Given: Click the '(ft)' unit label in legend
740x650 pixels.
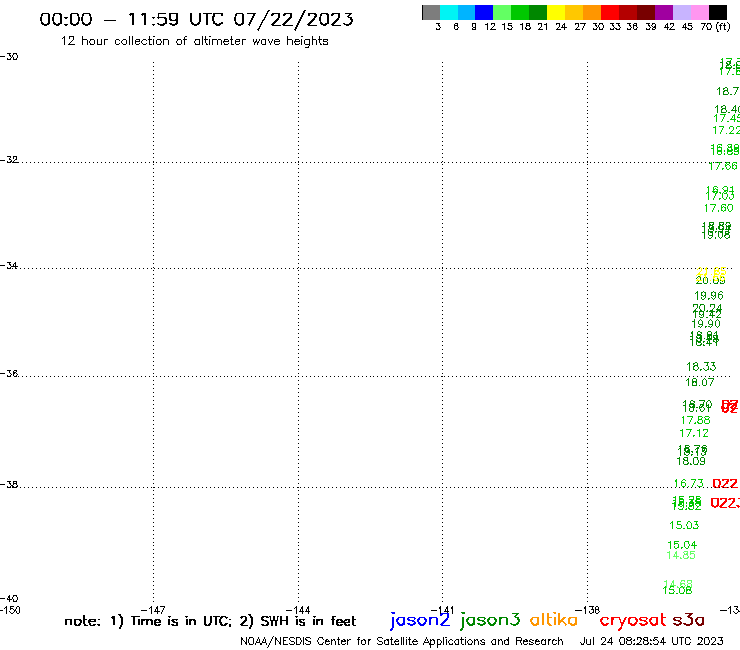Looking at the screenshot, I should [x=723, y=26].
